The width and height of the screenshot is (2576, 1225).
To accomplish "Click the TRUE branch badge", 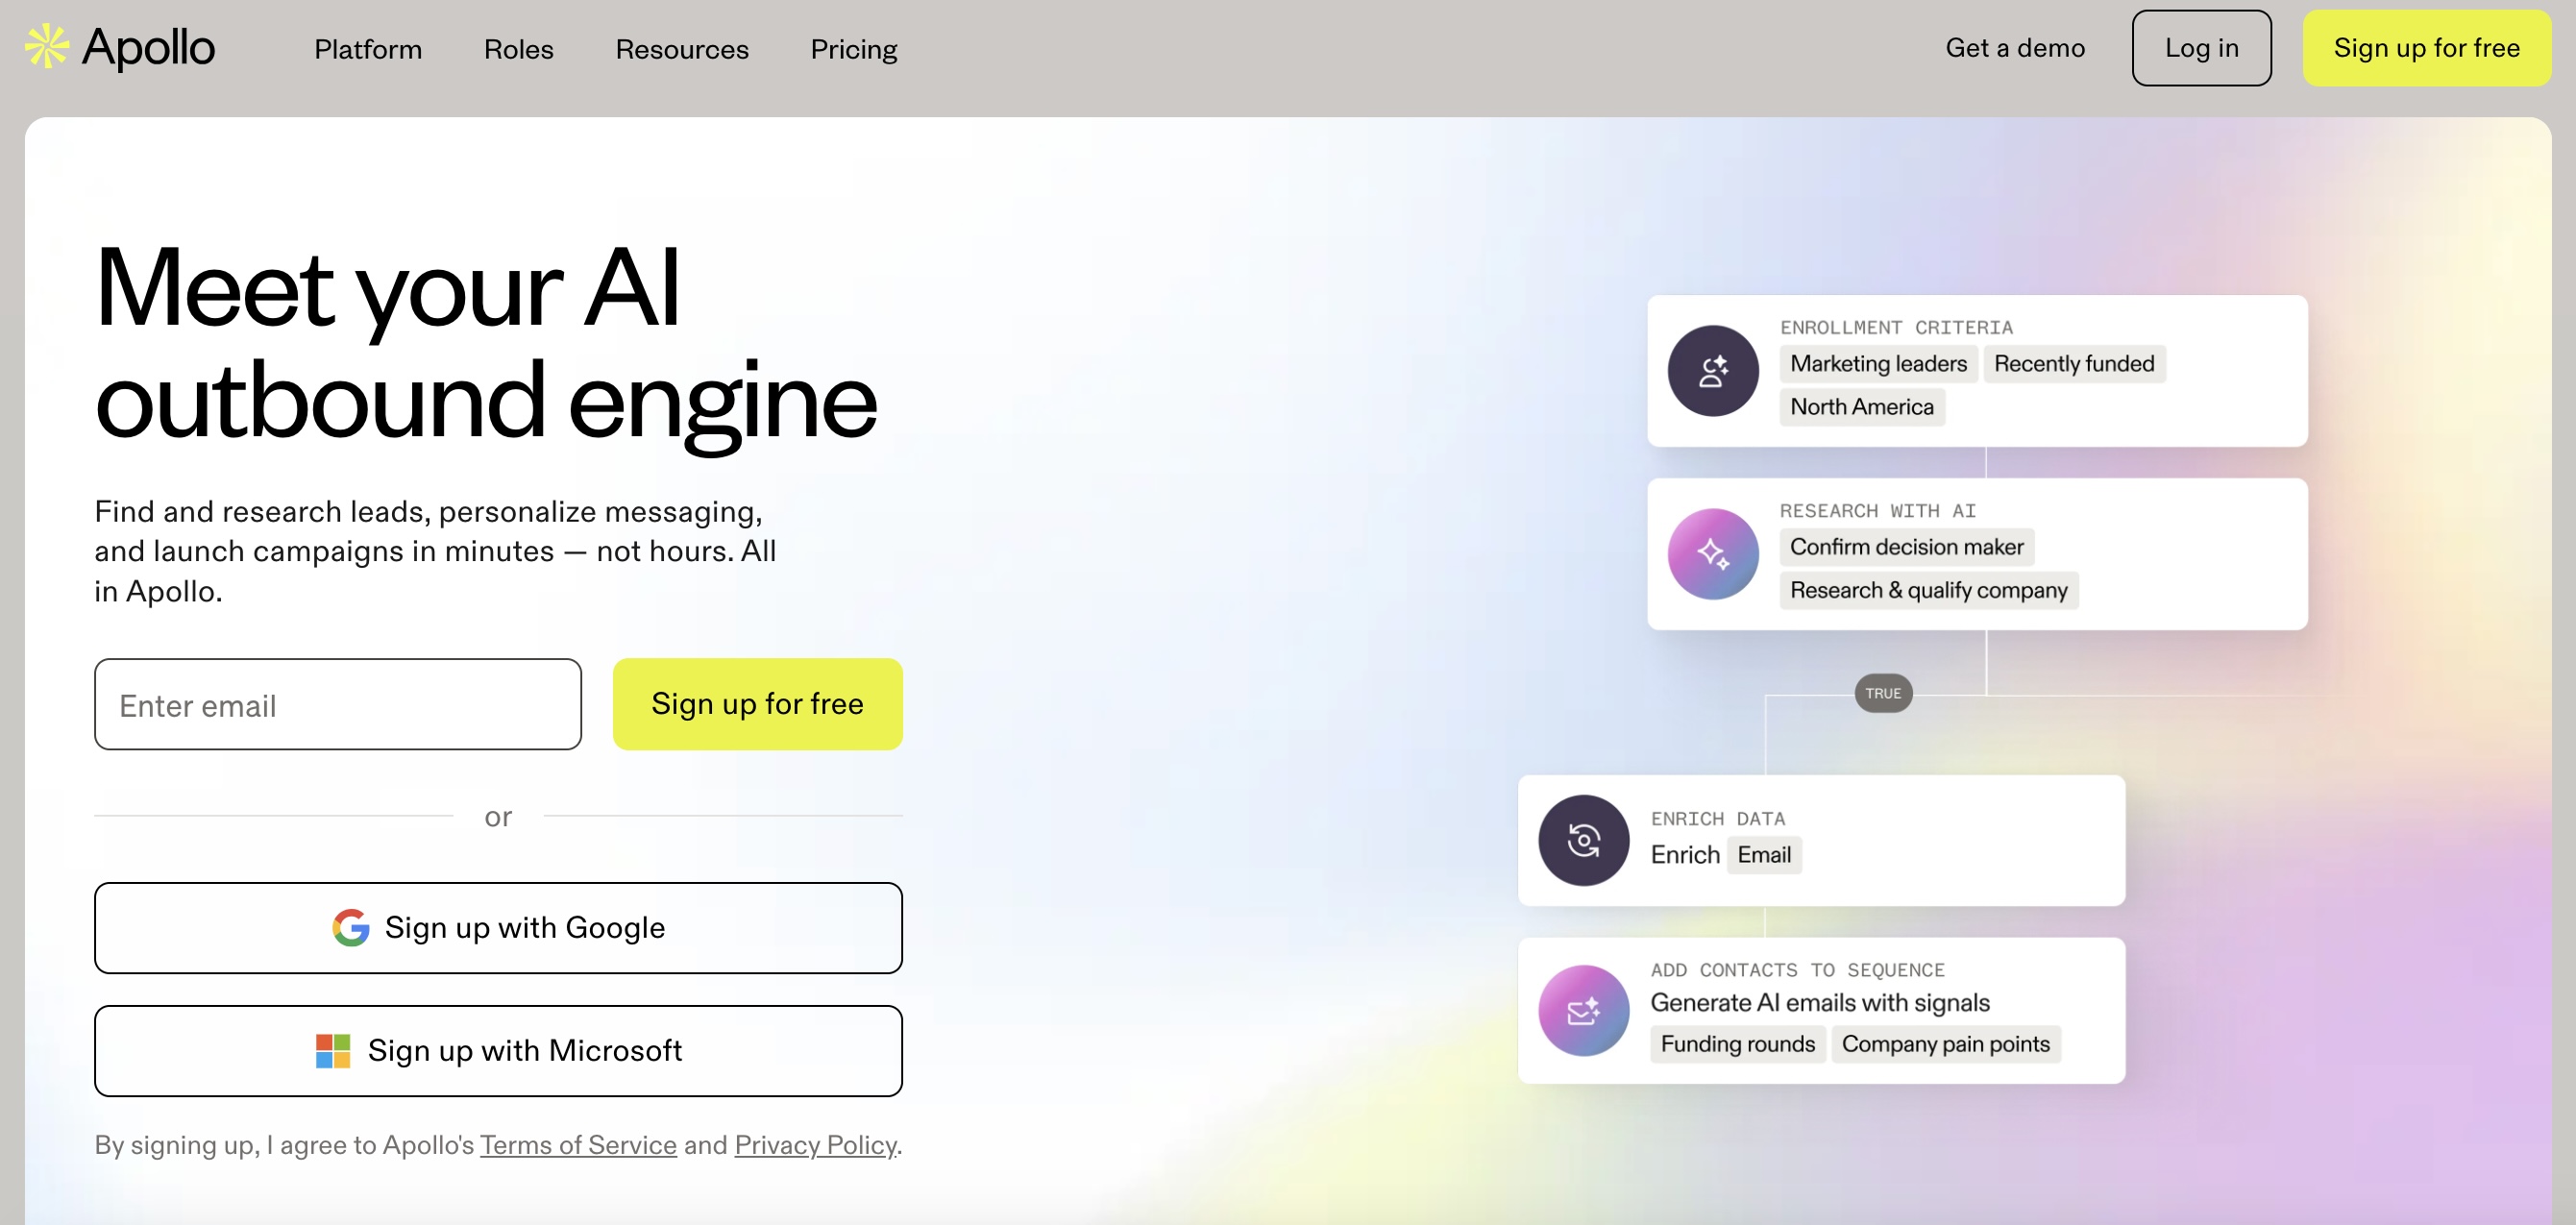I will 1883,693.
